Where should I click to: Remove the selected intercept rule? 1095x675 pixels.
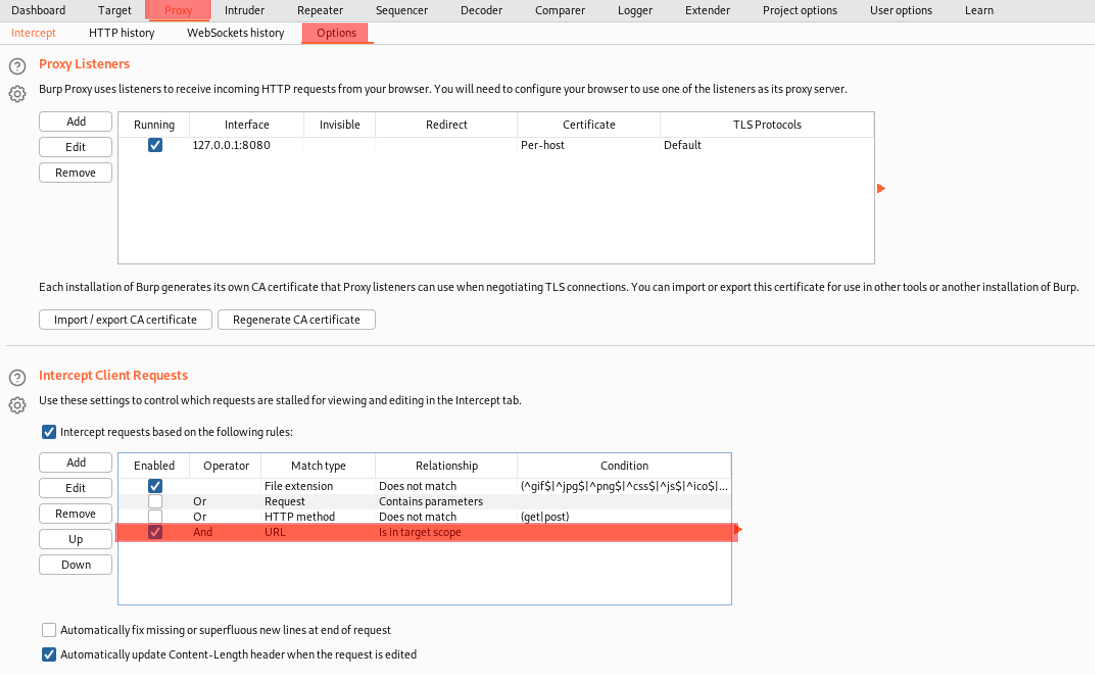(75, 514)
